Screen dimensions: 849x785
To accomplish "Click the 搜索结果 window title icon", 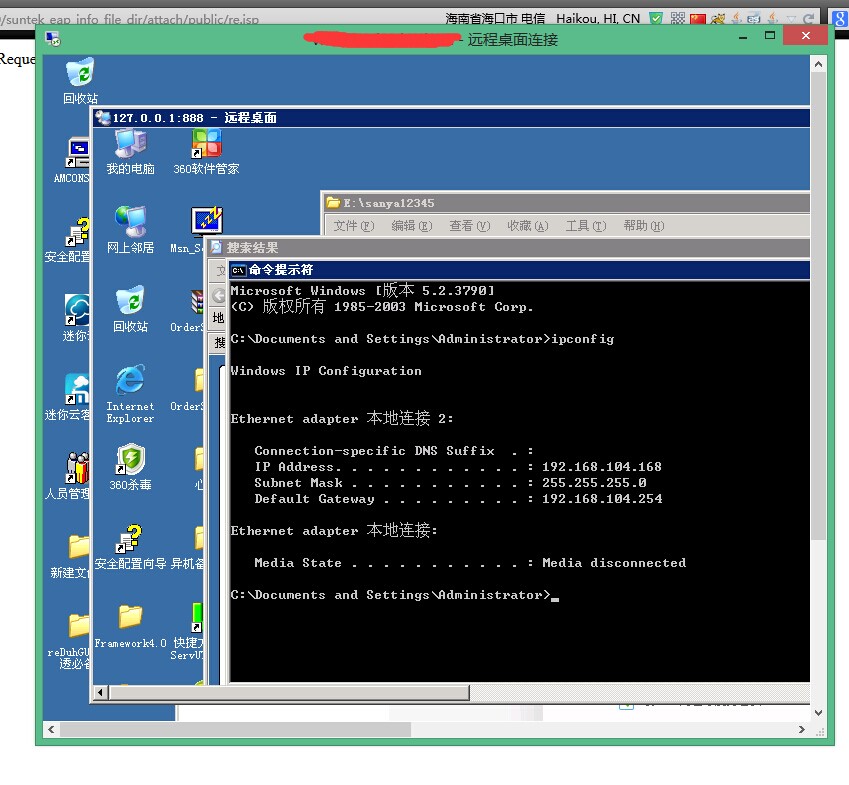I will tap(216, 247).
